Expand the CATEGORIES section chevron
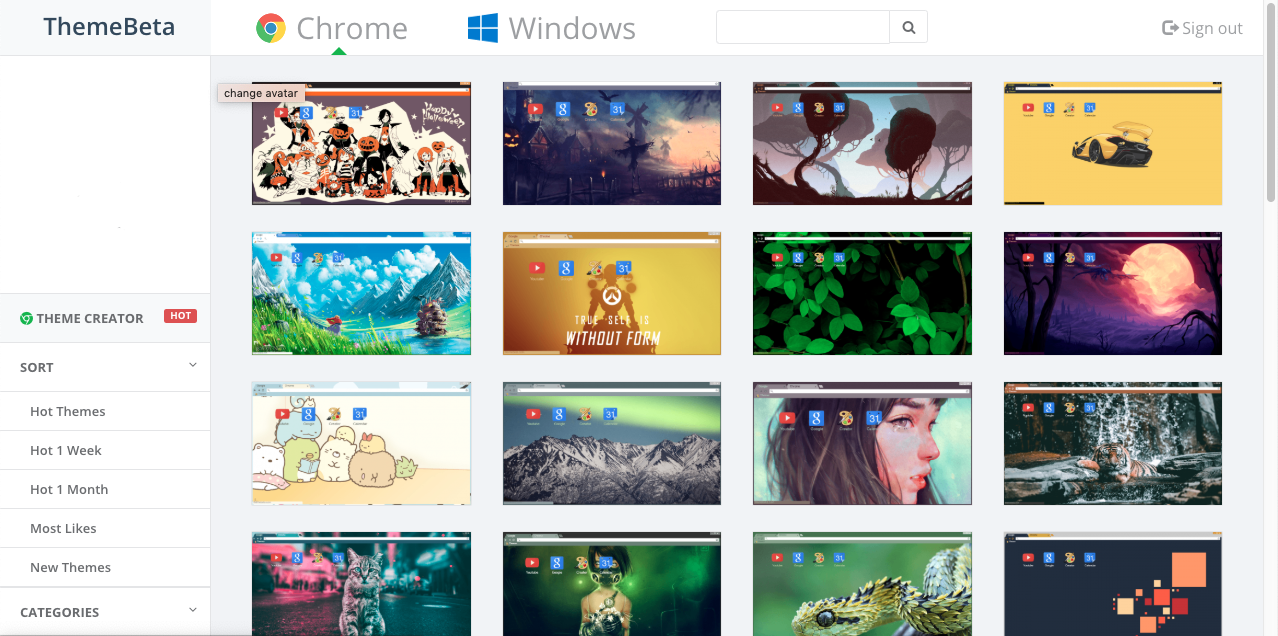The width and height of the screenshot is (1278, 636). point(193,610)
